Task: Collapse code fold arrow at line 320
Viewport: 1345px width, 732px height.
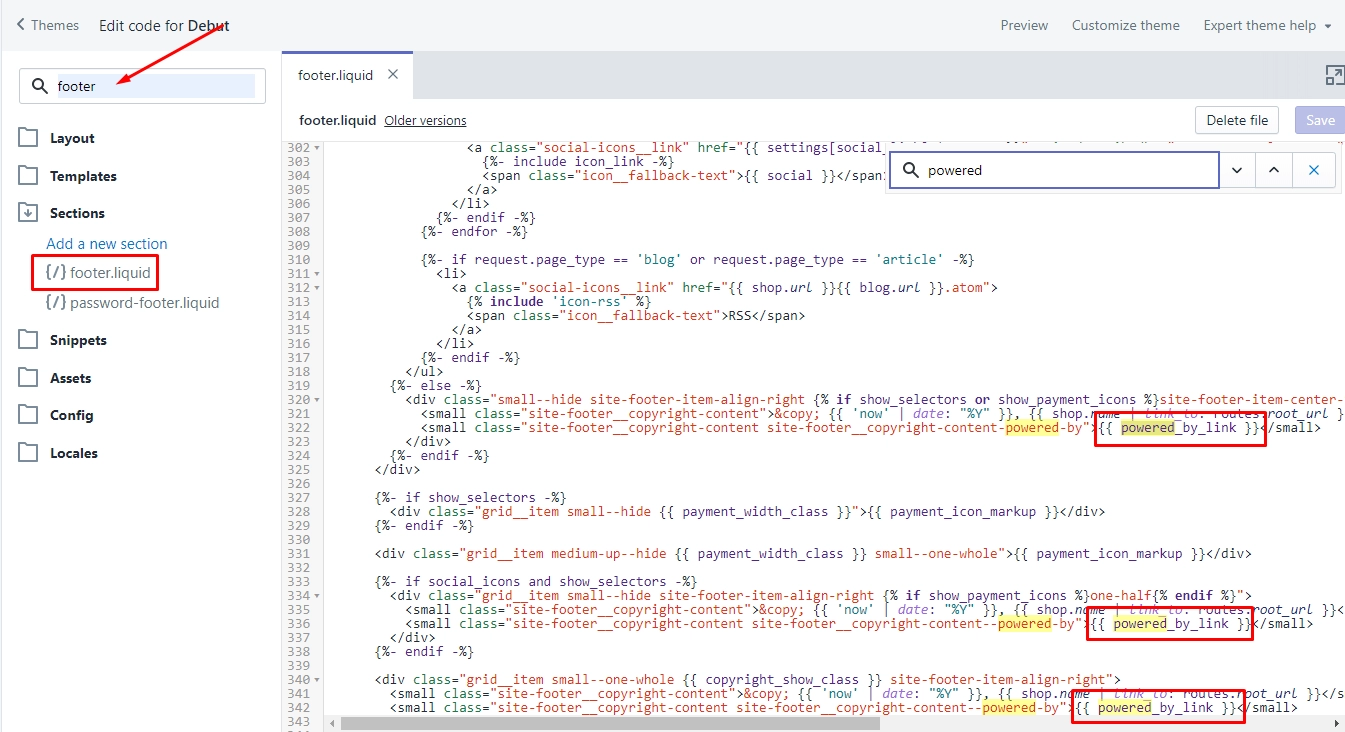Action: 318,400
